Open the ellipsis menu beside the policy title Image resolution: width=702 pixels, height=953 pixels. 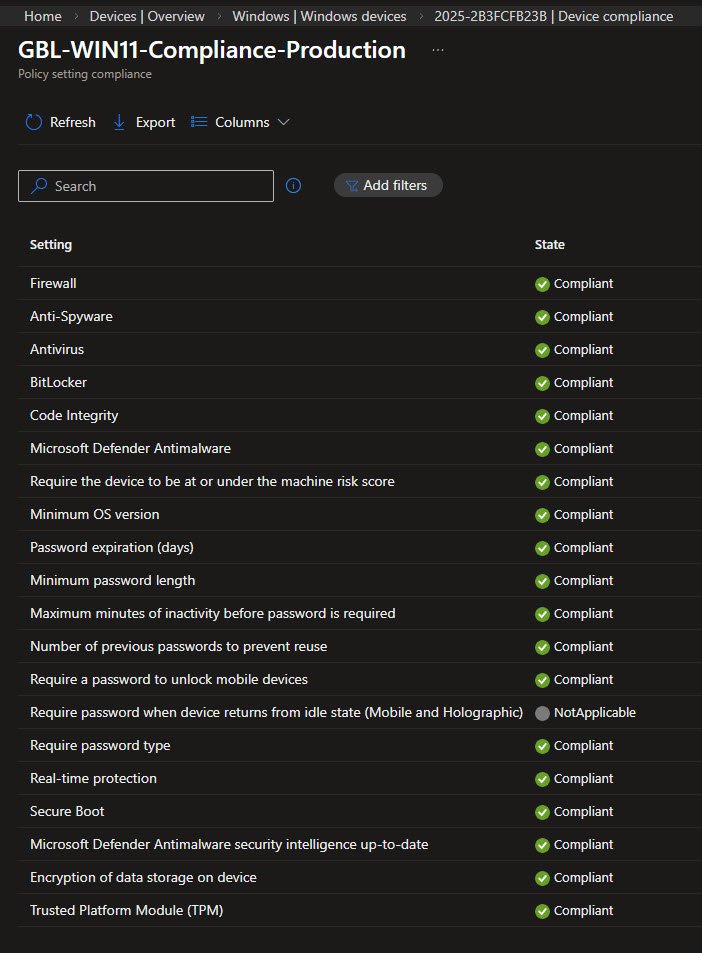(438, 50)
